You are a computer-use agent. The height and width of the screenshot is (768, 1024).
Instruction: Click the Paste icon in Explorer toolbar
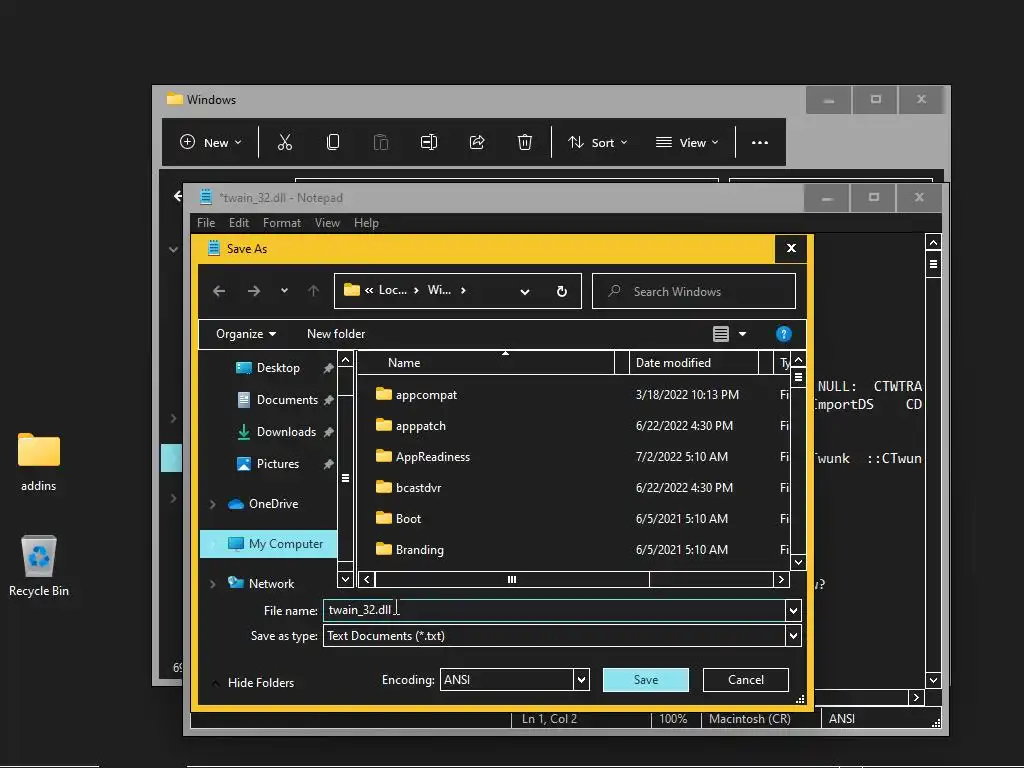point(381,142)
